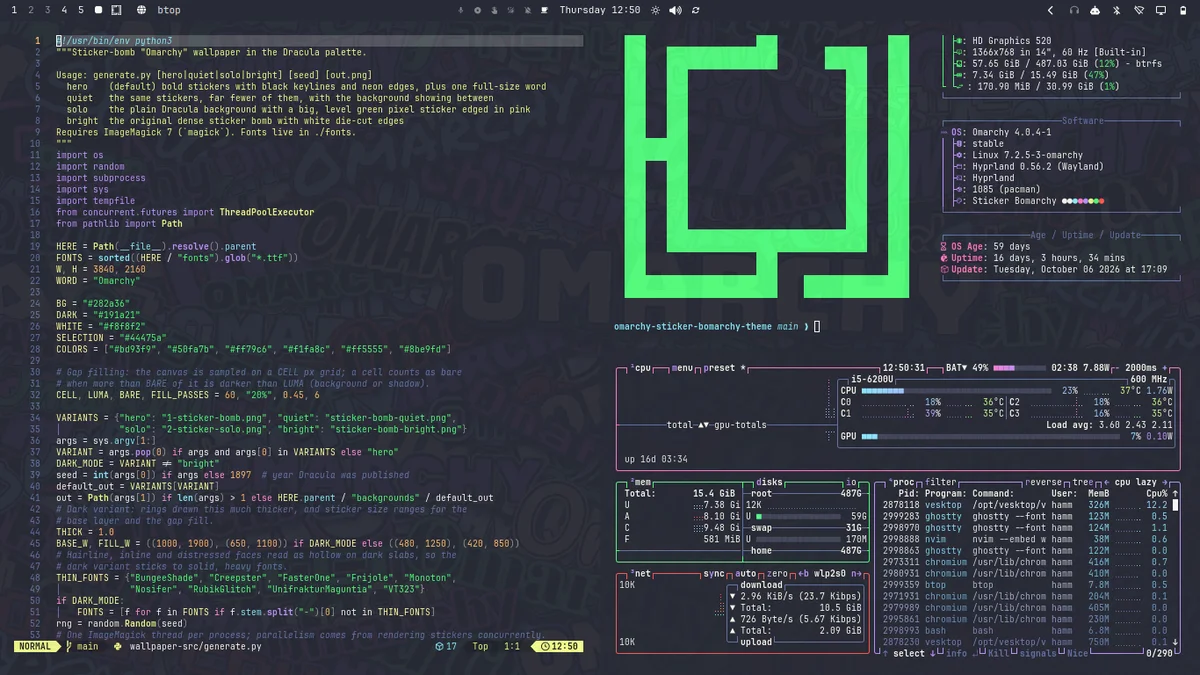Toggle the btop net box label
Screen dimensions: 1200x675
(x=641, y=574)
